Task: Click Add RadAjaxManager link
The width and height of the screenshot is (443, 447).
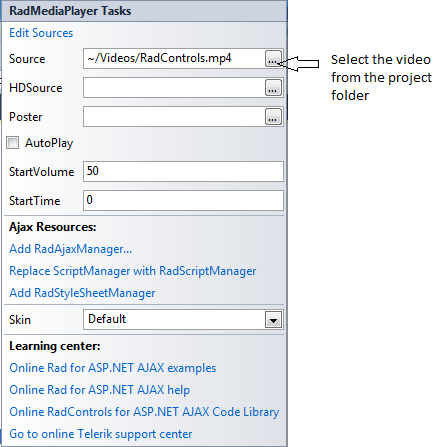Action: coord(71,249)
